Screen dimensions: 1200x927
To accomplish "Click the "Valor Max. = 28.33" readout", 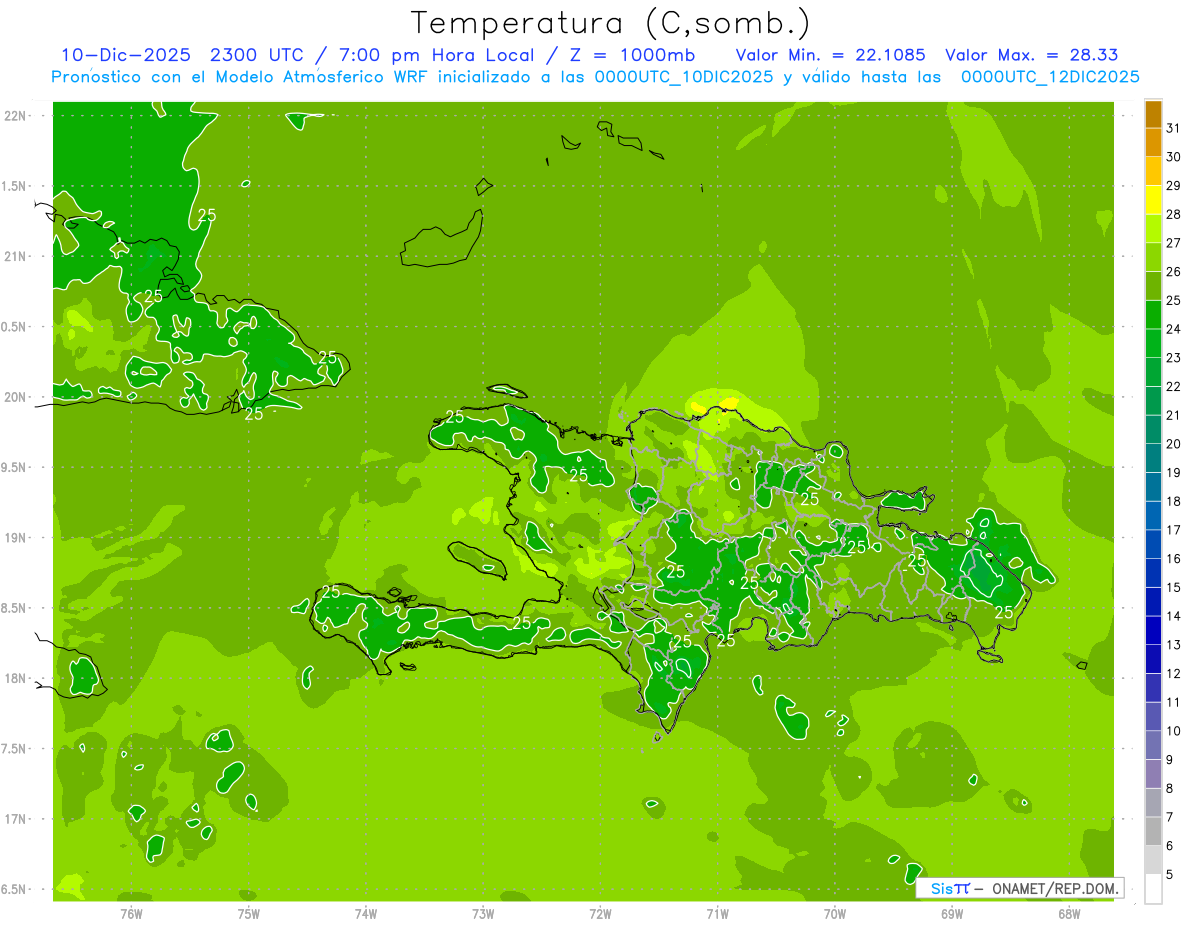I will tap(1032, 55).
